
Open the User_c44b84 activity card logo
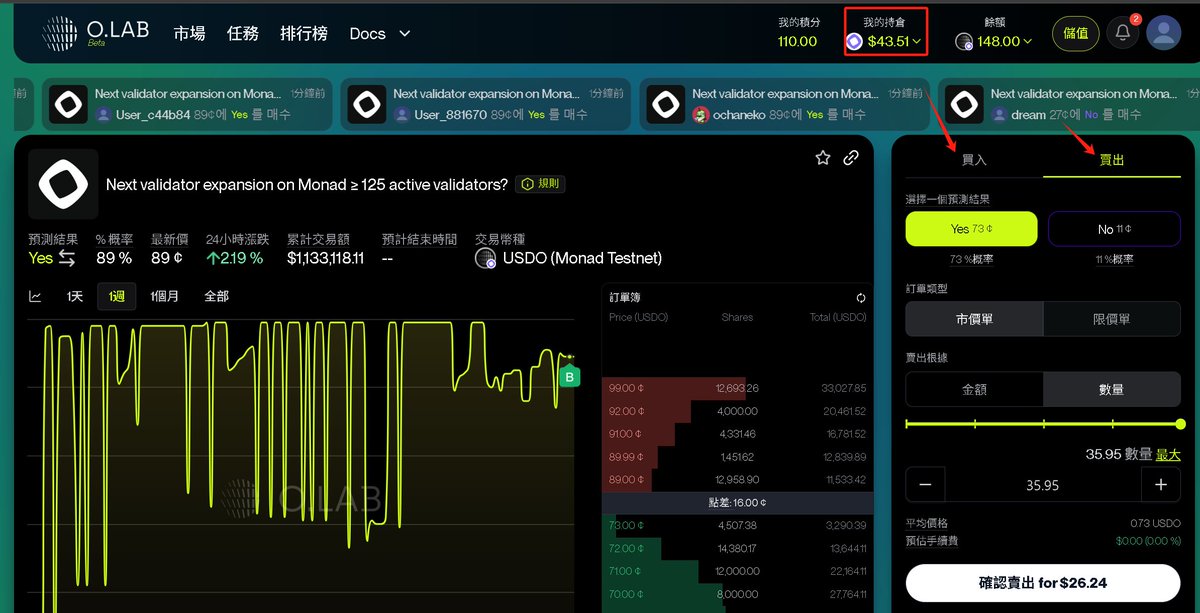(70, 104)
